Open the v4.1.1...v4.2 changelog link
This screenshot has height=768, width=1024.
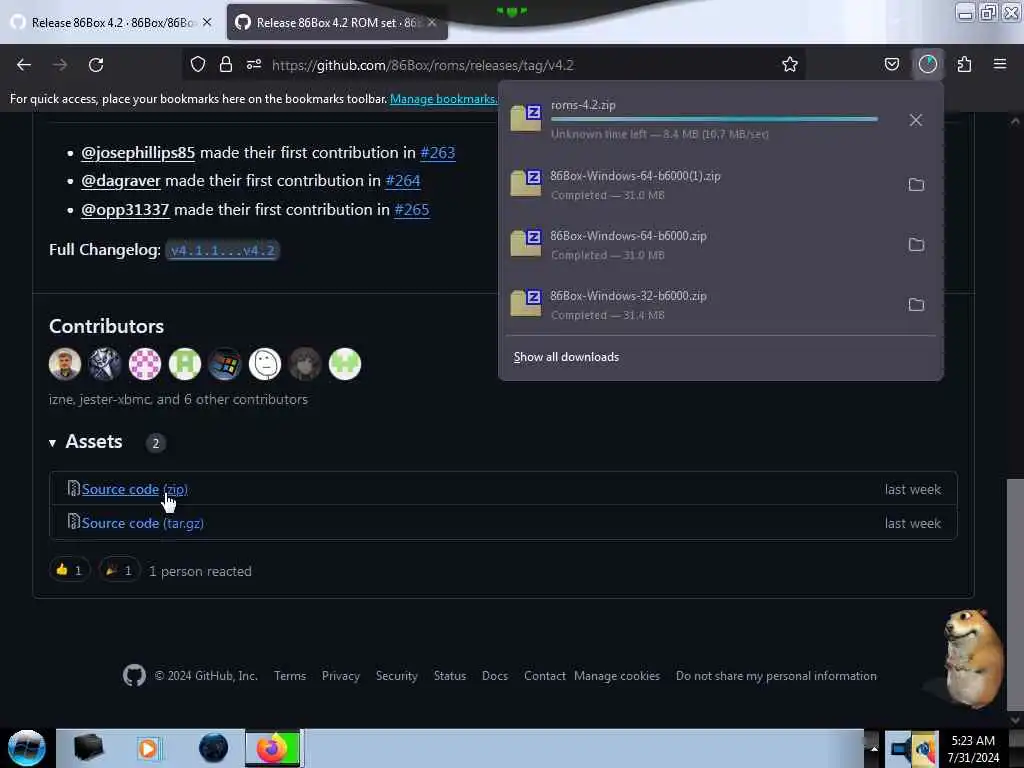223,250
